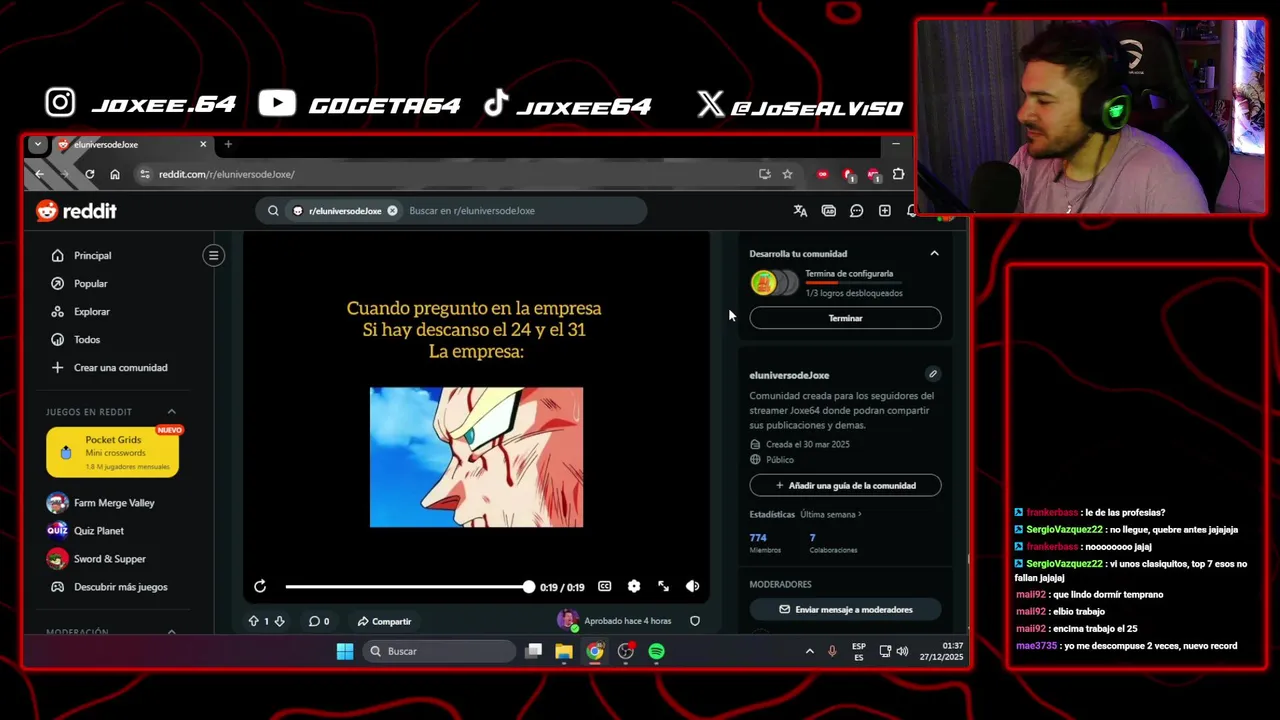Click the Reddit logo

point(77,211)
